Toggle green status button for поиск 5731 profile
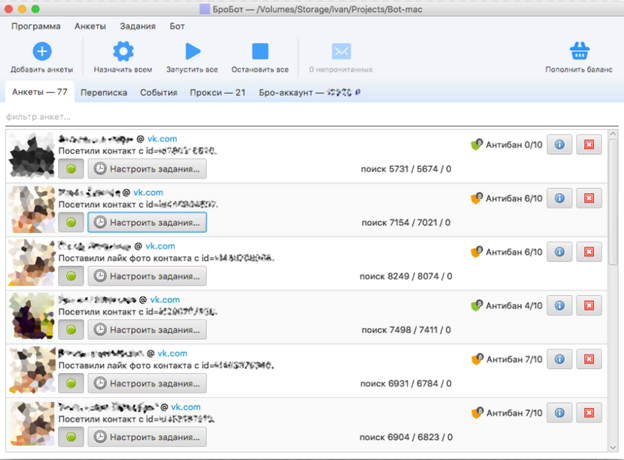 click(71, 169)
